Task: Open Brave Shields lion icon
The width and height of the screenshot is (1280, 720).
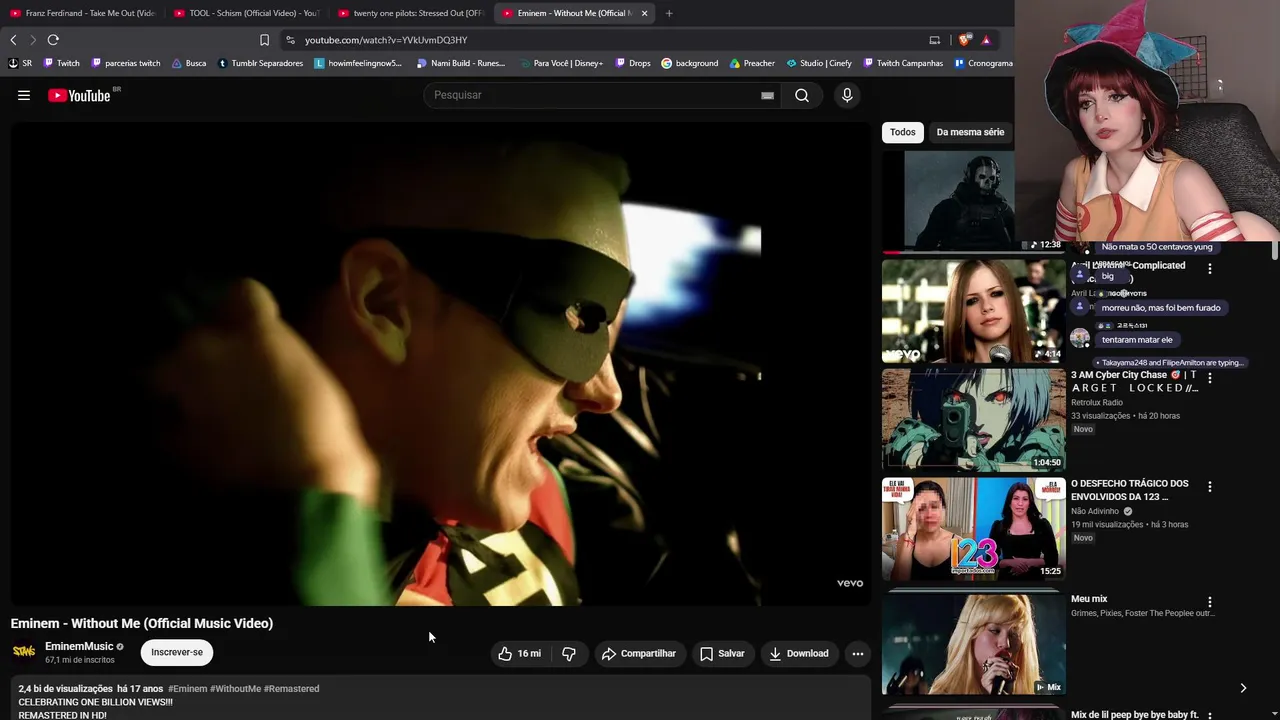Action: click(x=964, y=40)
